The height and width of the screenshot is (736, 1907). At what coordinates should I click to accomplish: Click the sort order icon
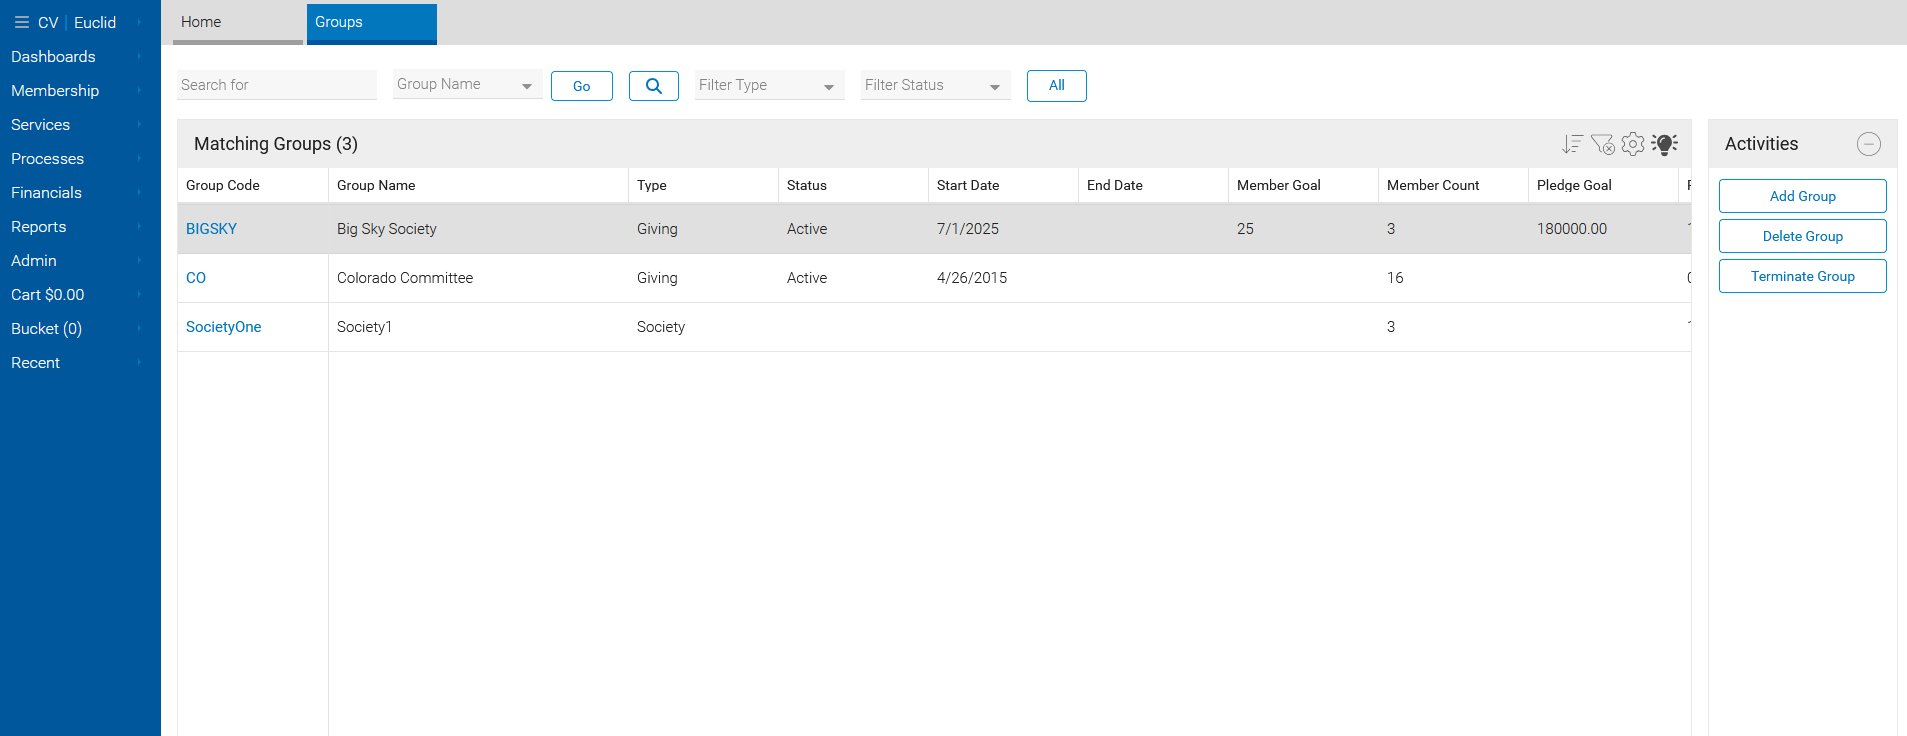click(1572, 144)
